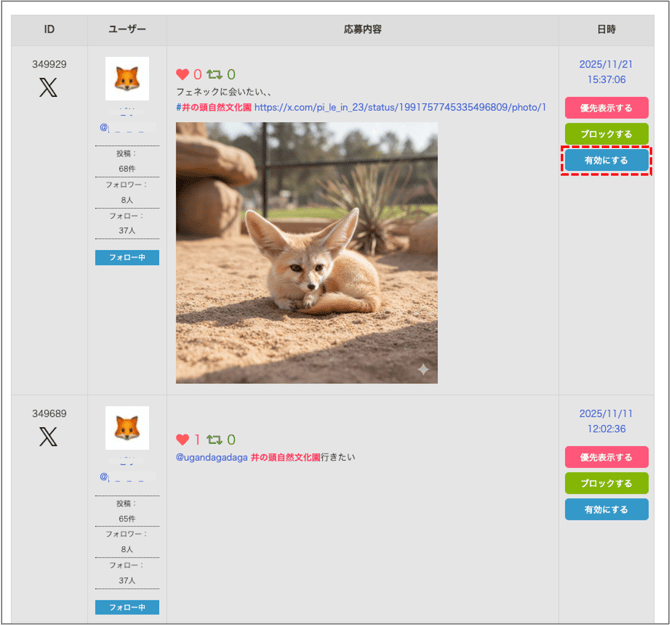Open the fennec fox photo
Screen dimensions: 670x625
point(306,252)
